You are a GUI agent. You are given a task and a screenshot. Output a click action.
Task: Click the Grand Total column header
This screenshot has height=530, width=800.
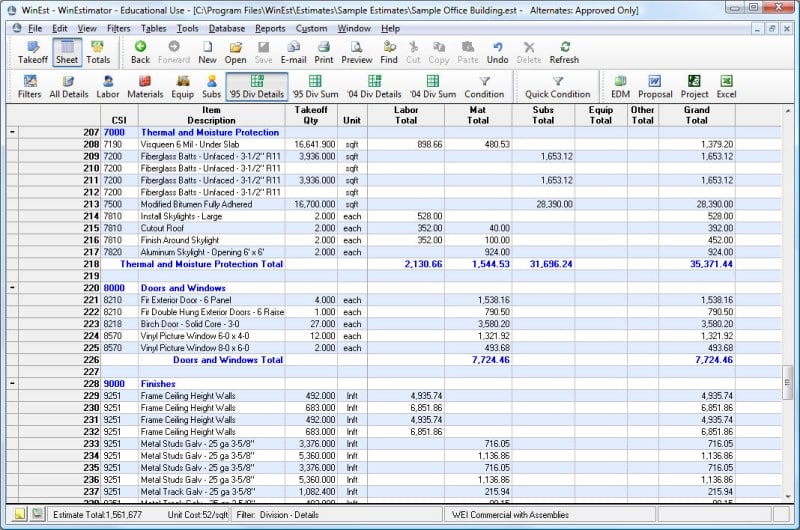coord(696,115)
